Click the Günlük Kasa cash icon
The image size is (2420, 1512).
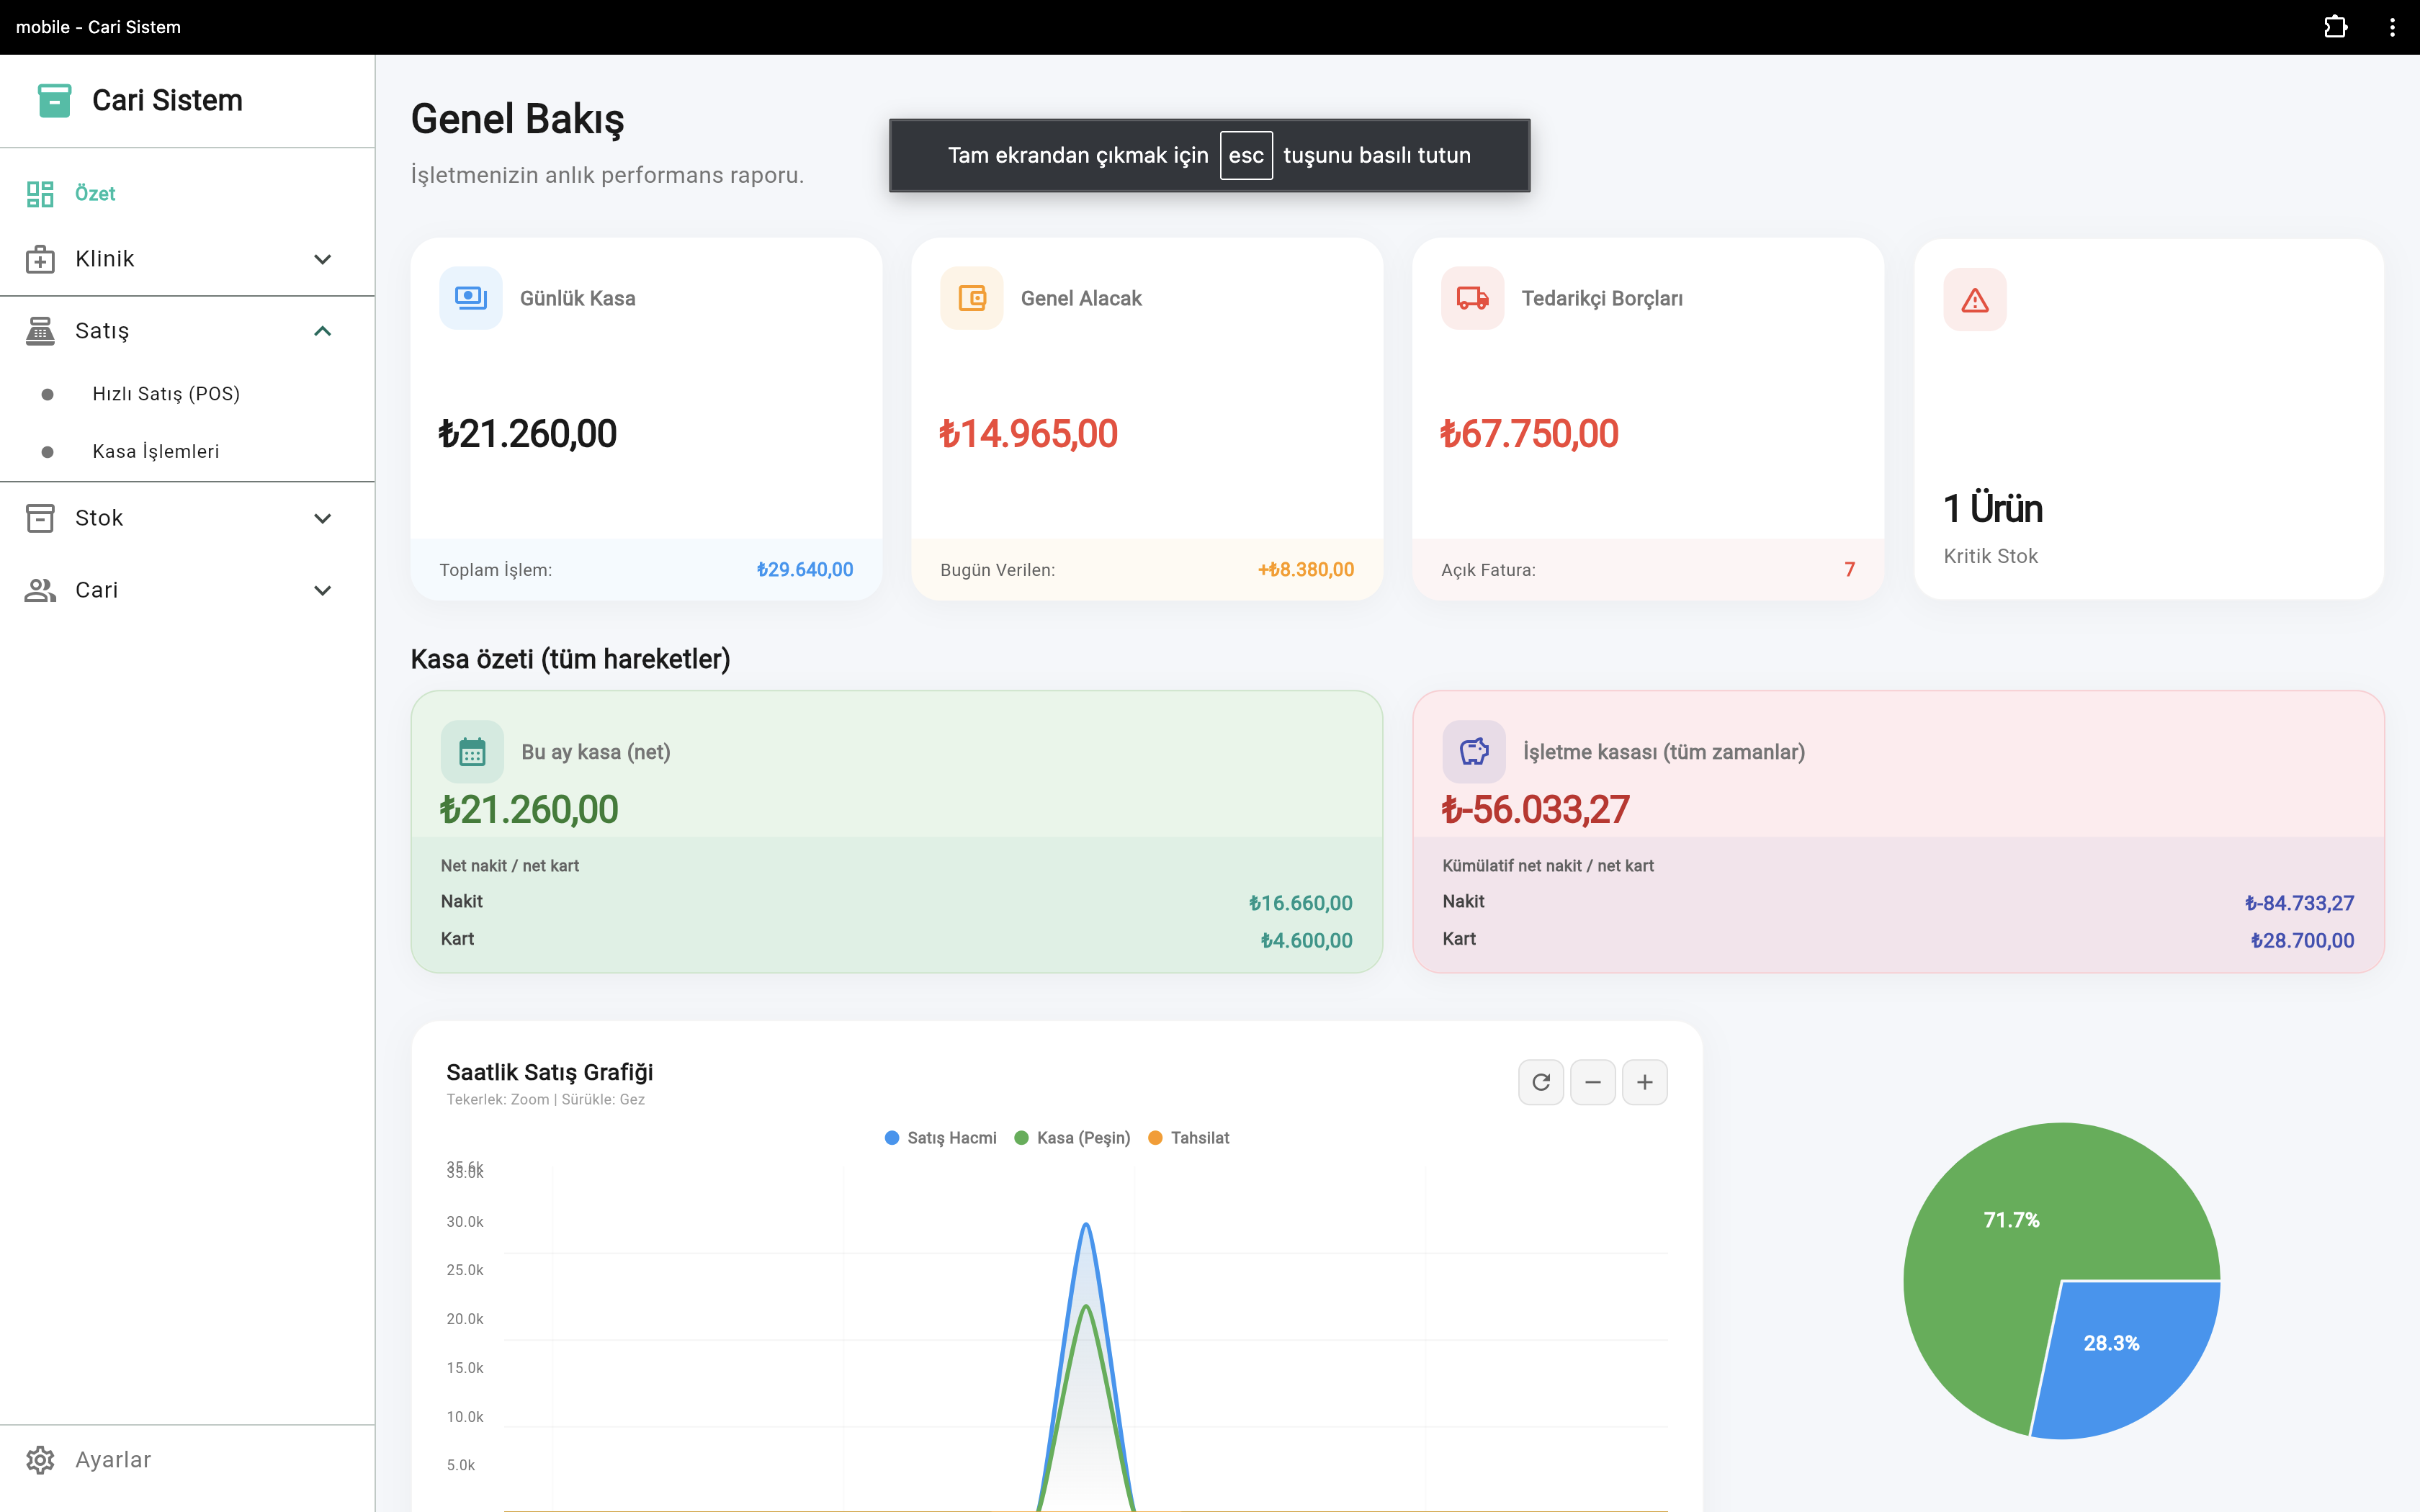coord(471,298)
